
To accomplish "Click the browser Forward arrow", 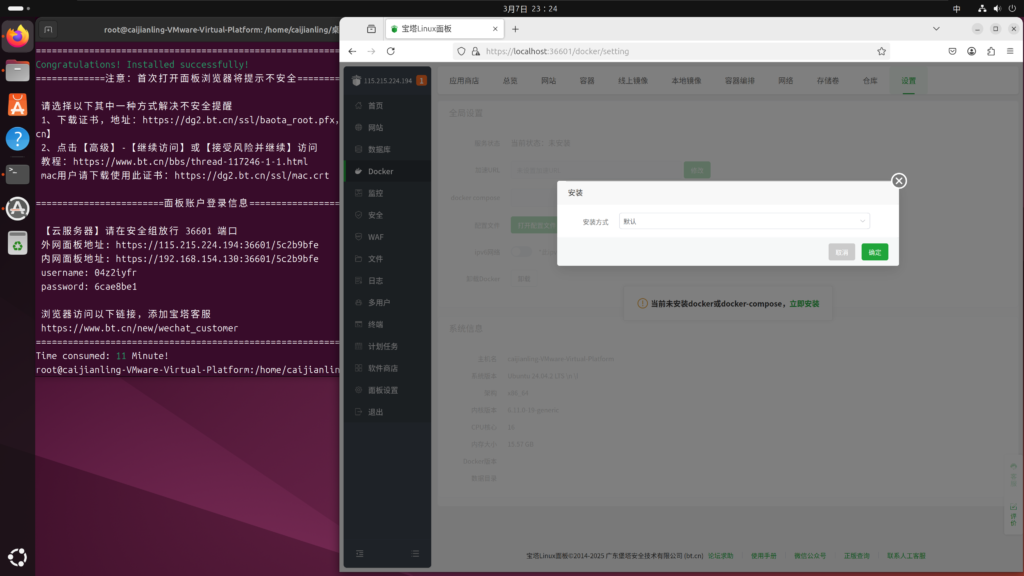I will pos(371,51).
